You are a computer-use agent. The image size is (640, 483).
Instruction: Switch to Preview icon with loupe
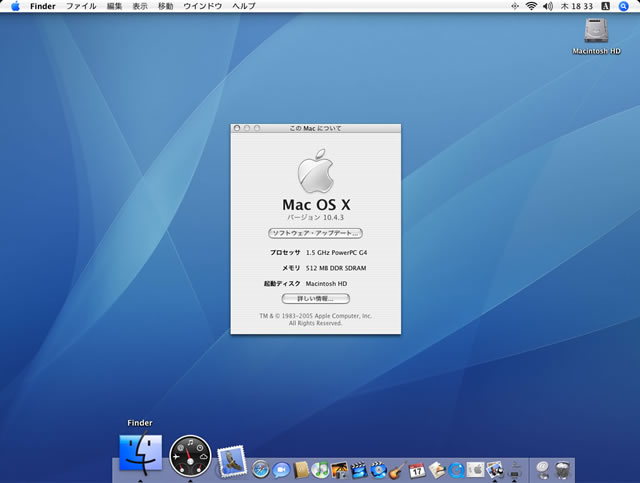pos(495,470)
